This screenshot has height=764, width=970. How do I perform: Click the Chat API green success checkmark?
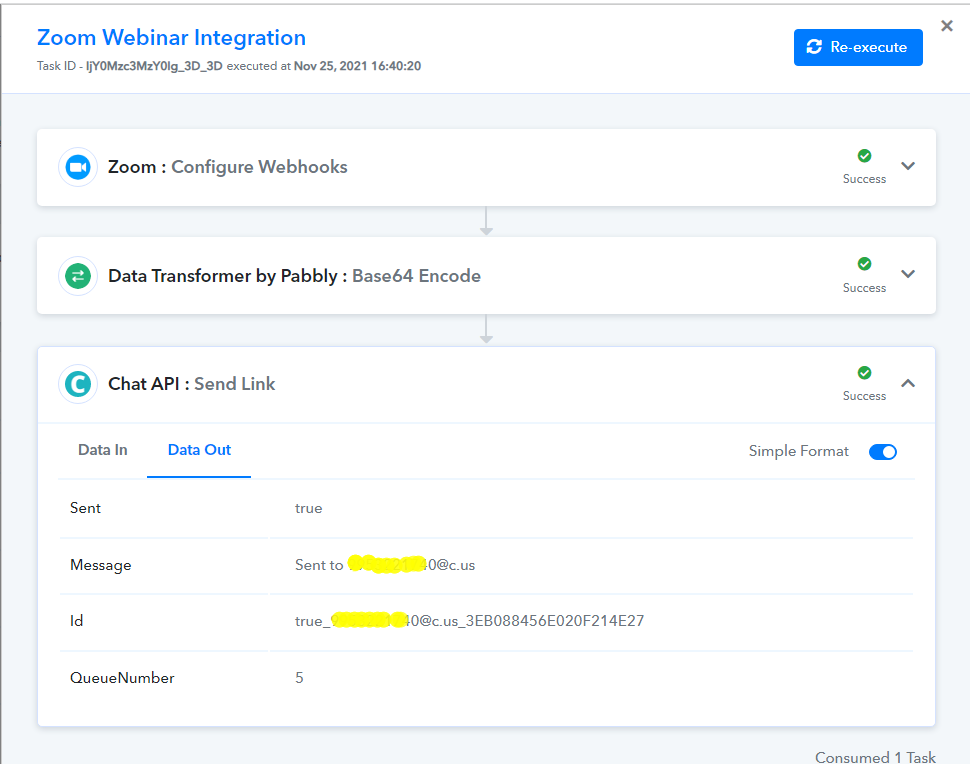click(864, 372)
